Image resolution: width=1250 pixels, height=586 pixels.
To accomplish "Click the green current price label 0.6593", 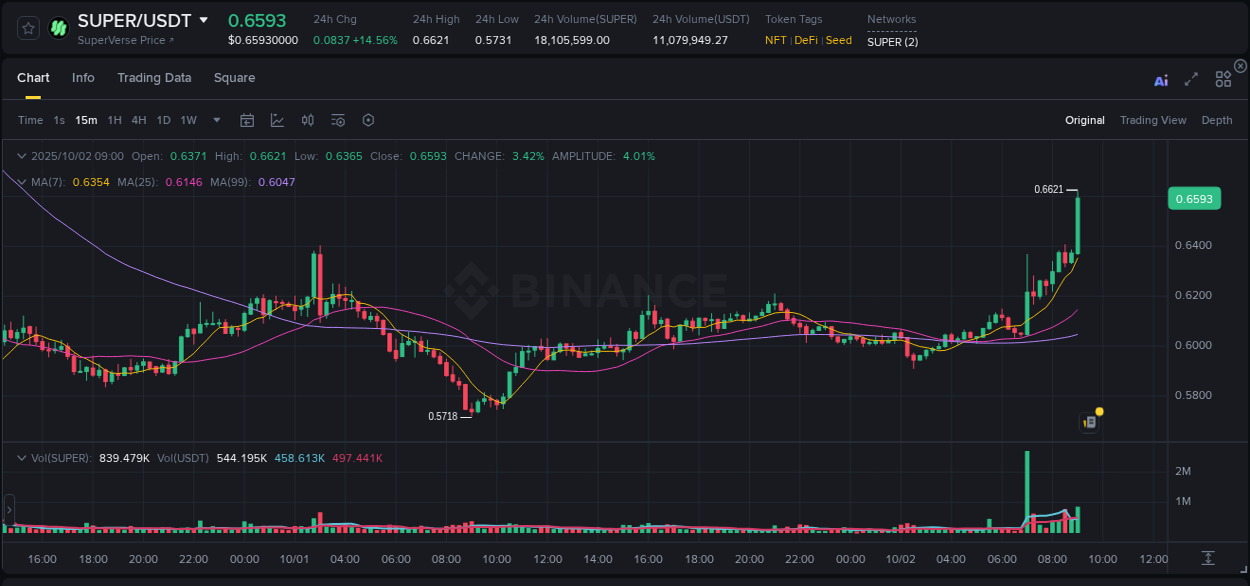I will click(1194, 198).
